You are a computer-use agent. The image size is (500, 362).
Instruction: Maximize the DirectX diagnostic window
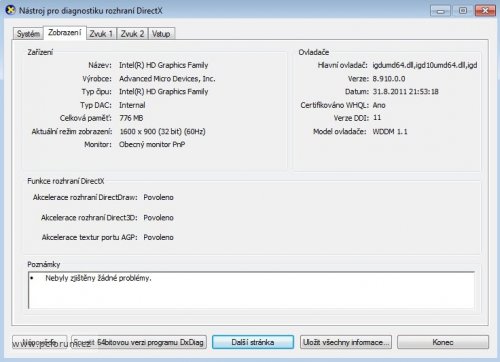[x=463, y=11]
